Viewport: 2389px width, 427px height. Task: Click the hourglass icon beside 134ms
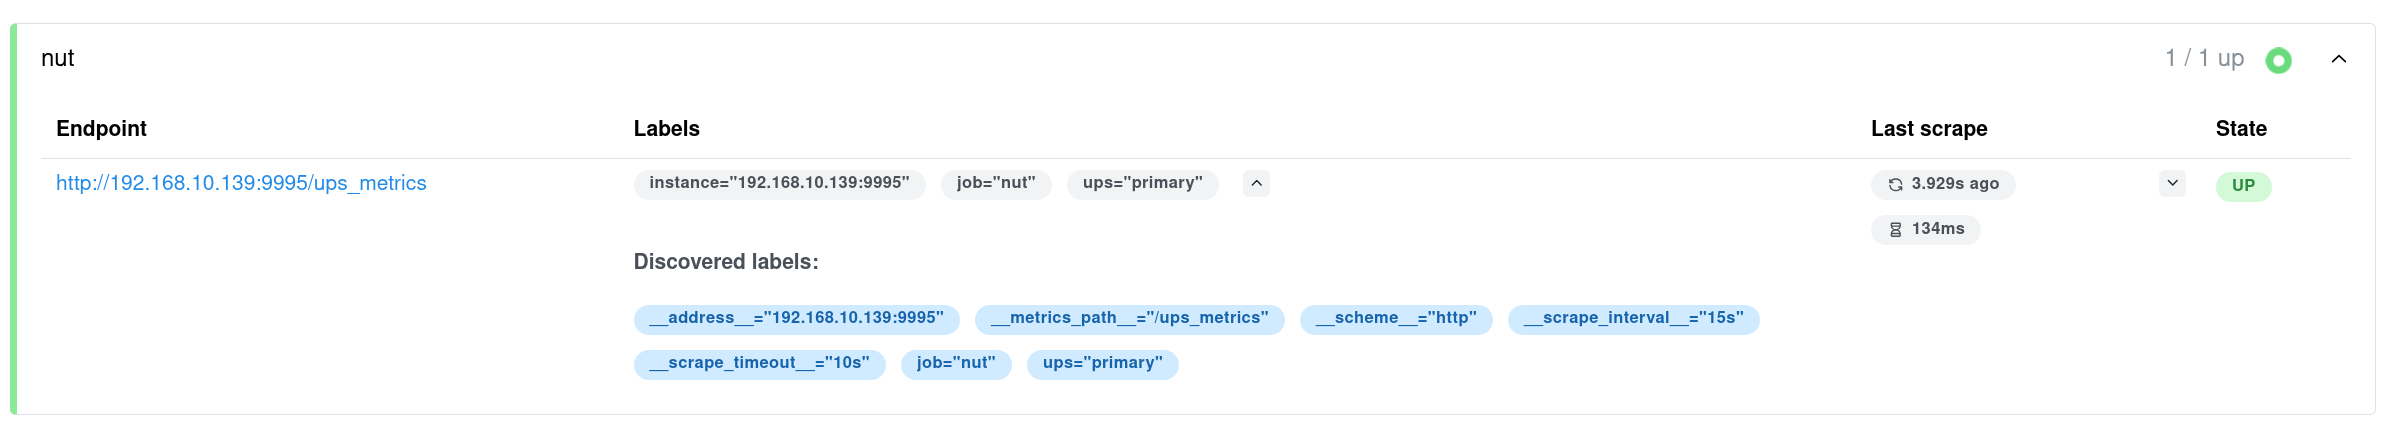(1895, 230)
